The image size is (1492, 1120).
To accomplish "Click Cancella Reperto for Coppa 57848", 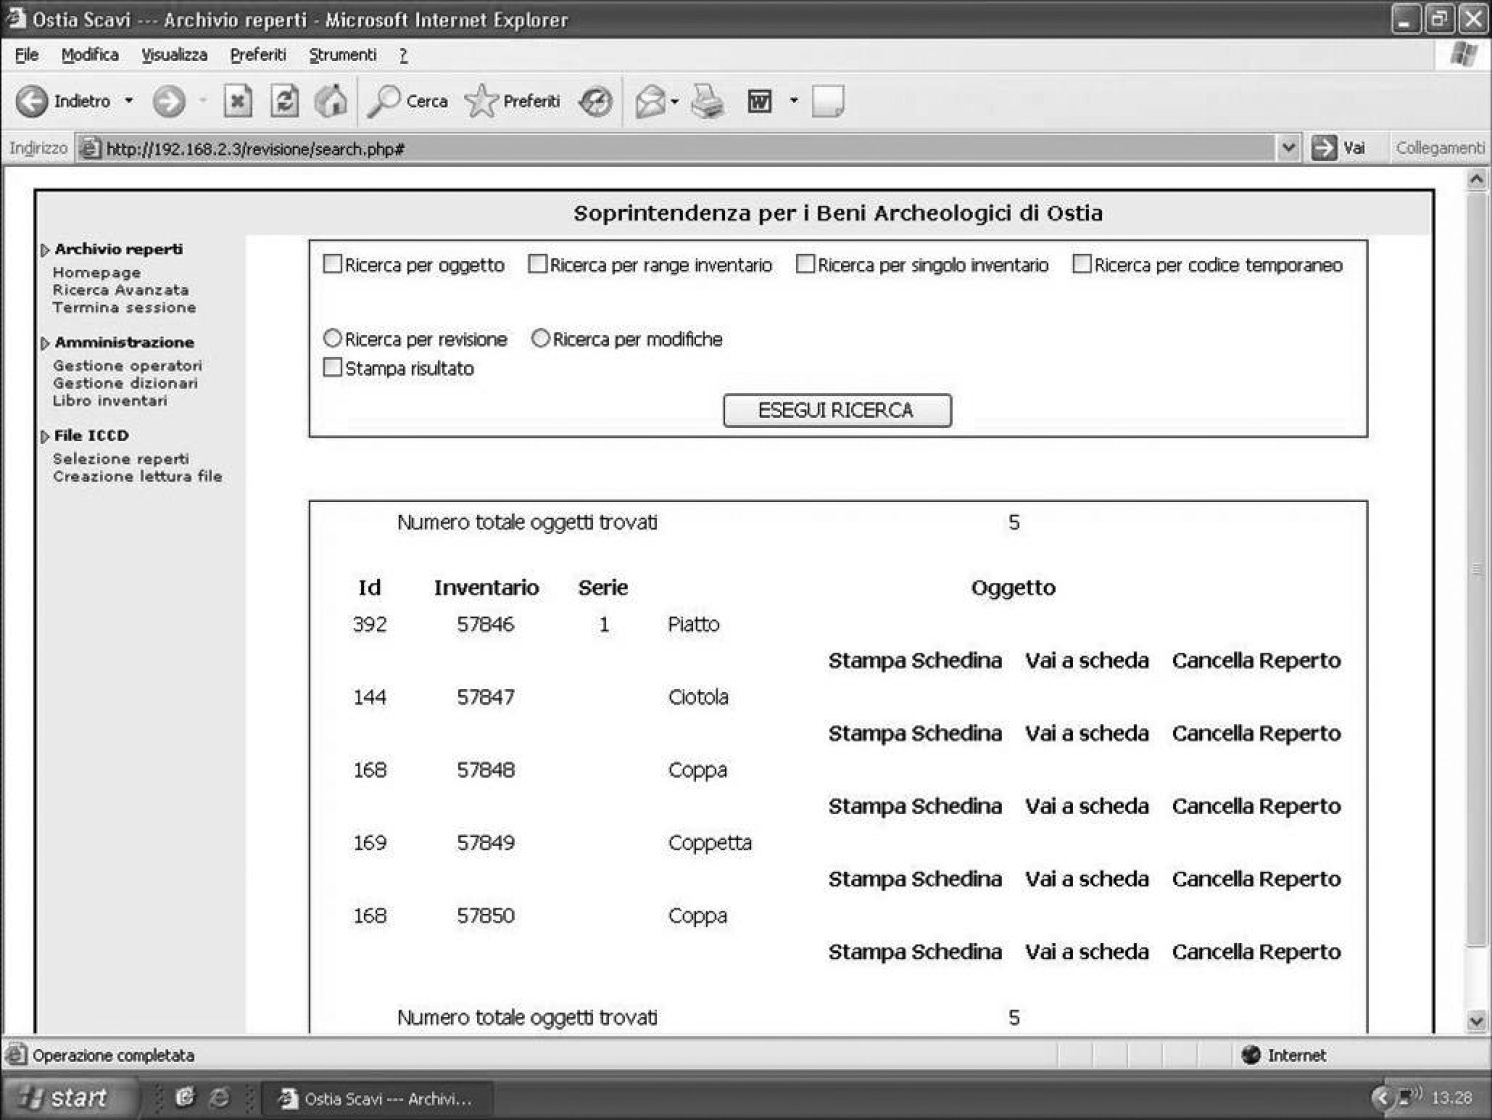I will tap(1256, 806).
